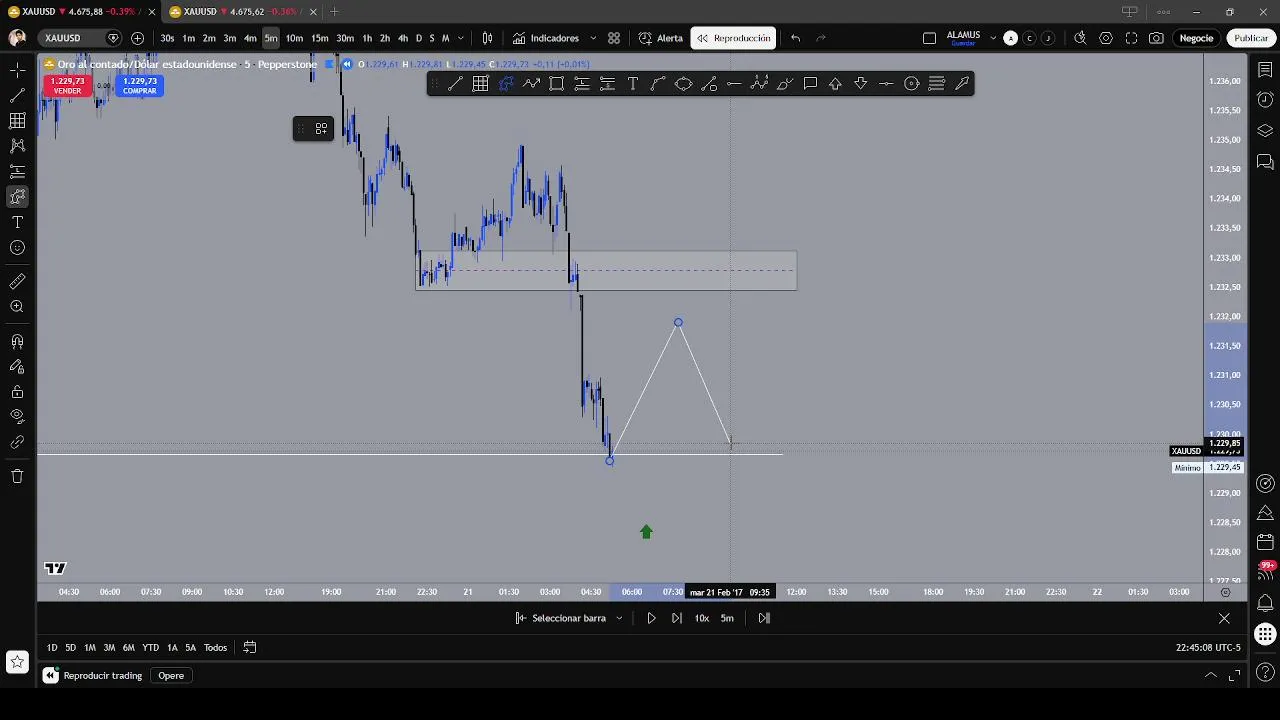Click the Negocie button
Viewport: 1280px width, 720px height.
[x=1196, y=38]
